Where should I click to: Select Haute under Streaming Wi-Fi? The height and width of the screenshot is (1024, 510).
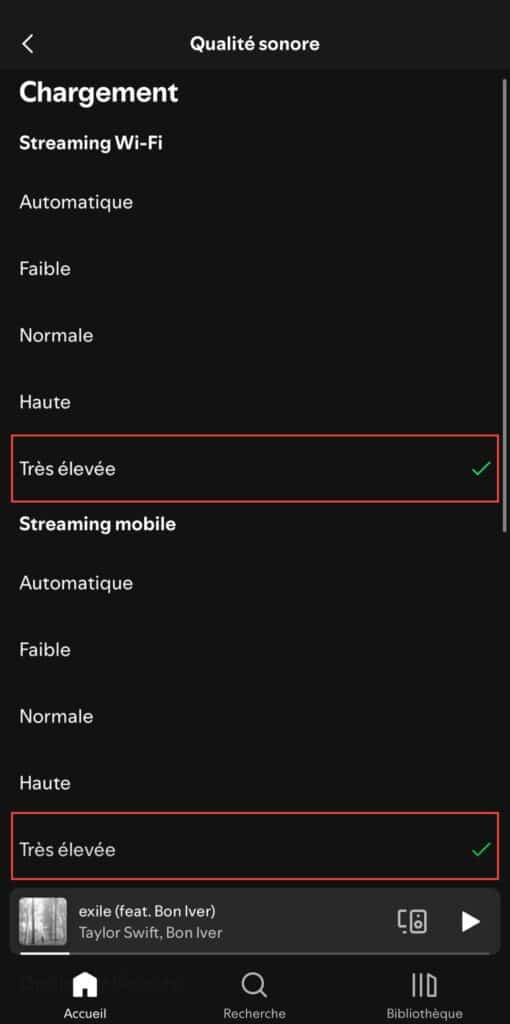coord(255,402)
